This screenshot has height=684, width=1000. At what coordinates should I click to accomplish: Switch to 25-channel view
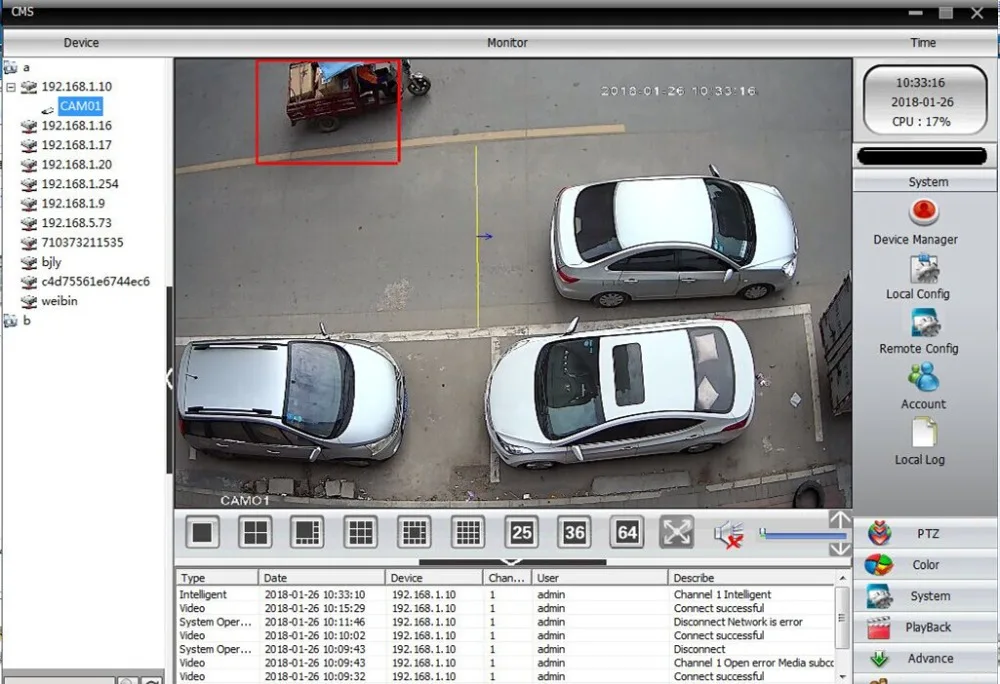pos(522,532)
